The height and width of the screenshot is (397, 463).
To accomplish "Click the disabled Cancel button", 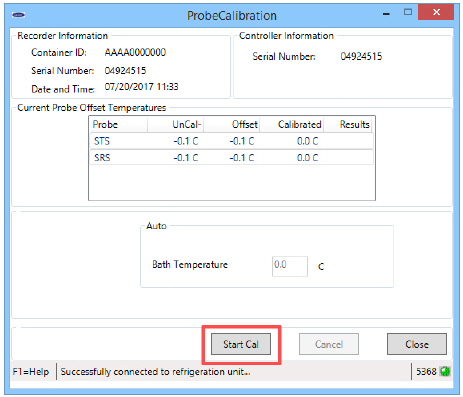I will (x=329, y=344).
